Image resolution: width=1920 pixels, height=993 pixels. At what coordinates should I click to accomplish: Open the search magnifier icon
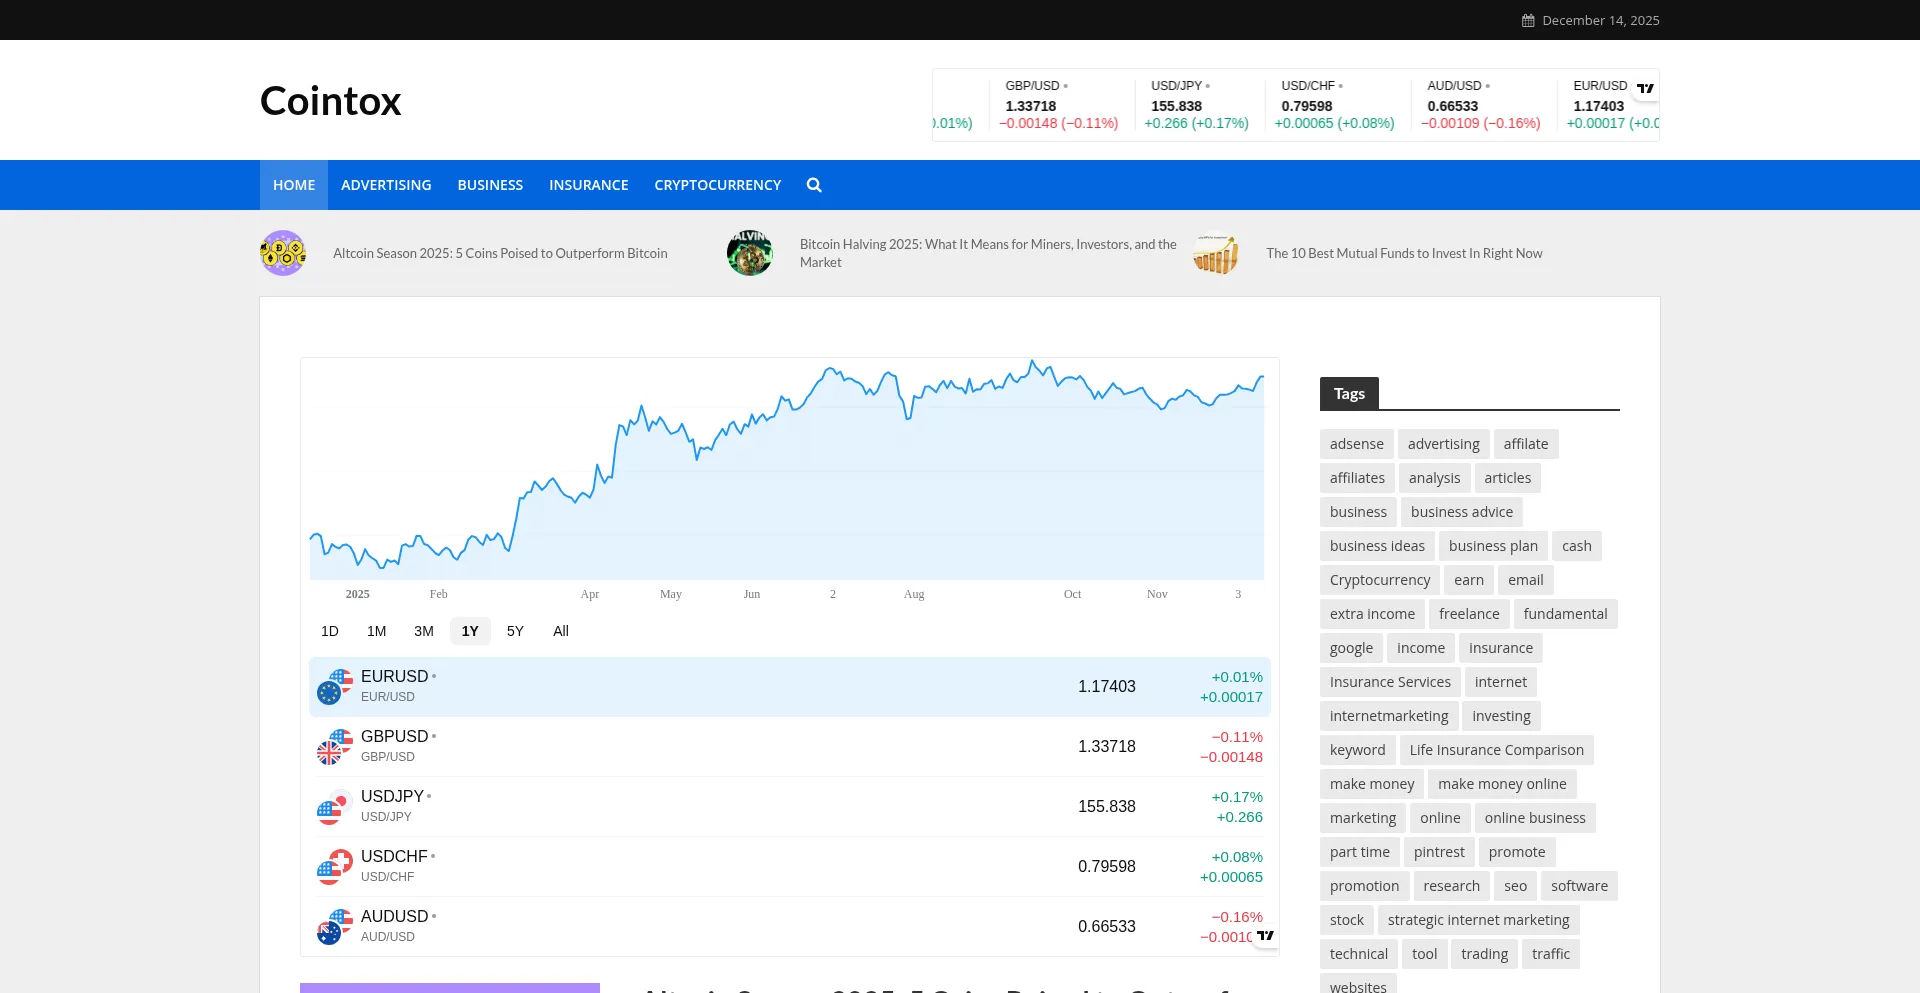point(814,184)
